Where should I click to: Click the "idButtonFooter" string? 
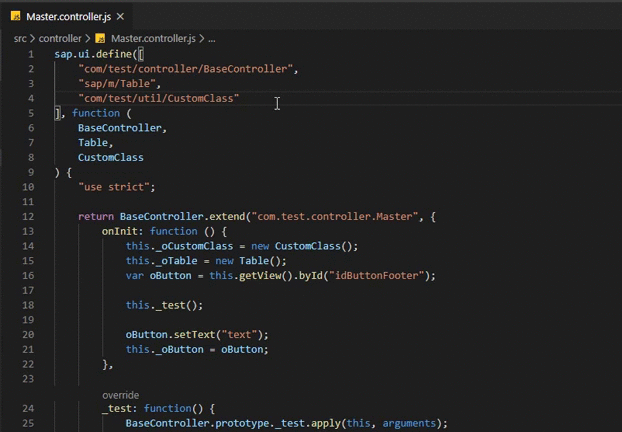(x=376, y=276)
